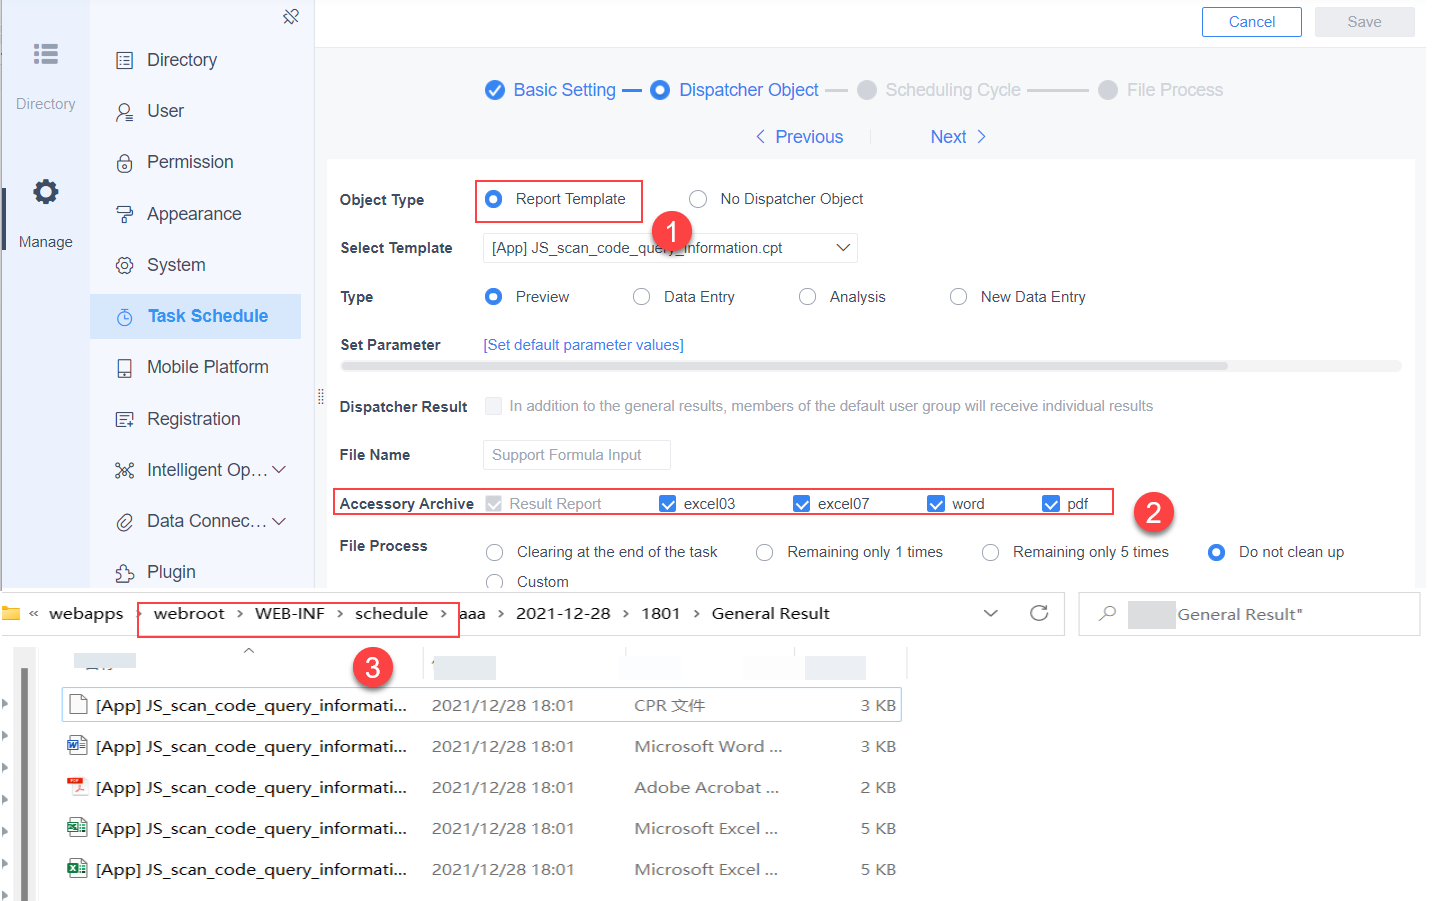Open the Appearance settings icon

(x=124, y=213)
